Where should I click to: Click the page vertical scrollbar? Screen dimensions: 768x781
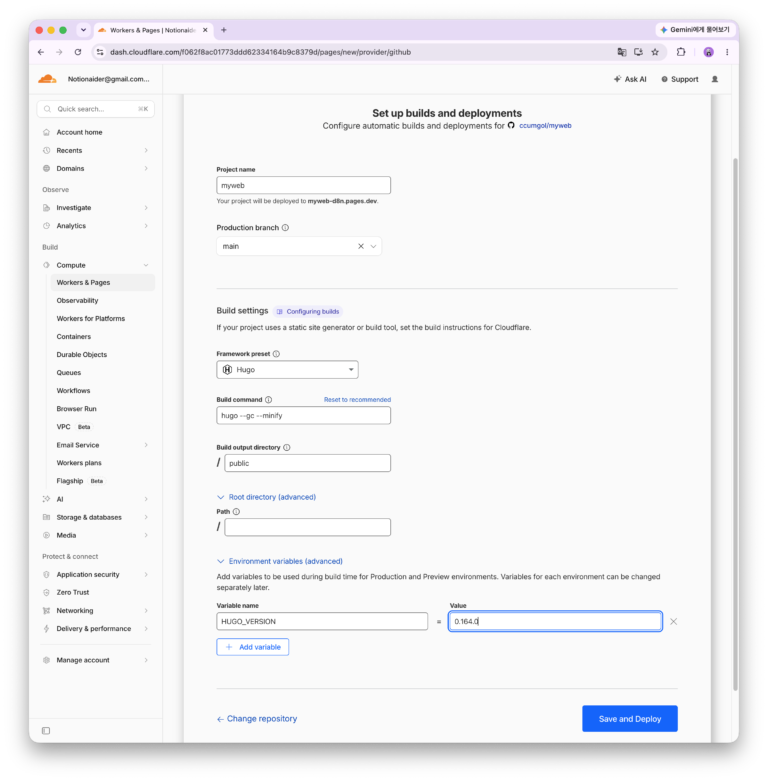735,424
